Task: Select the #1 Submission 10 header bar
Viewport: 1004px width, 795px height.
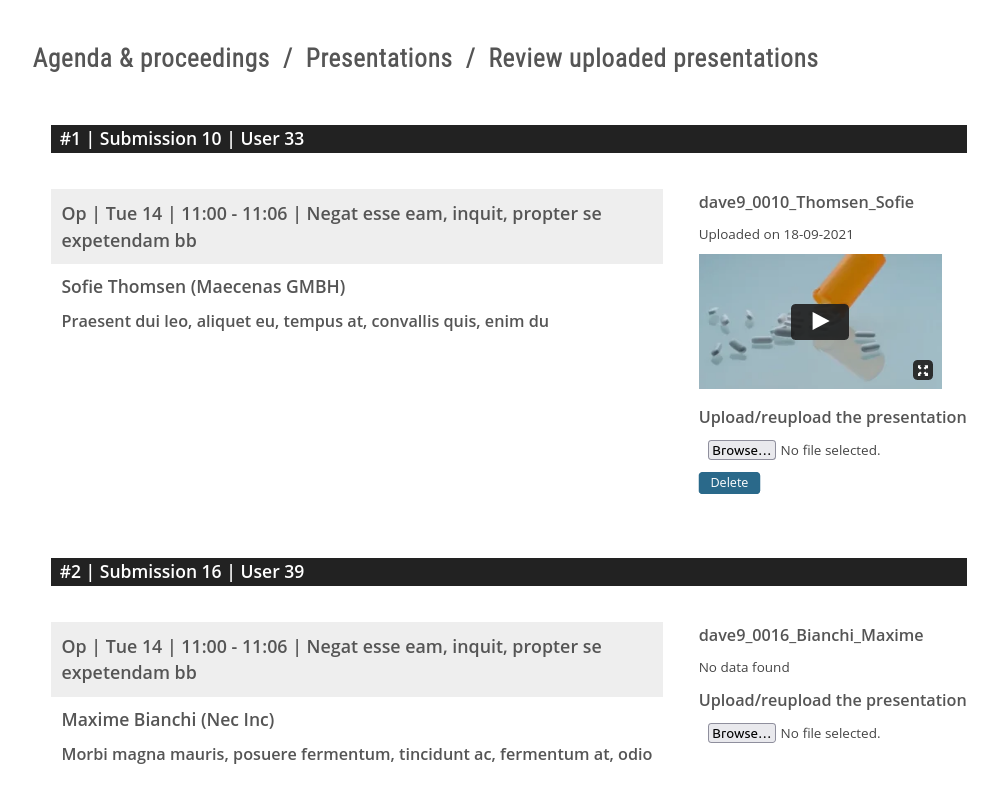Action: point(508,139)
